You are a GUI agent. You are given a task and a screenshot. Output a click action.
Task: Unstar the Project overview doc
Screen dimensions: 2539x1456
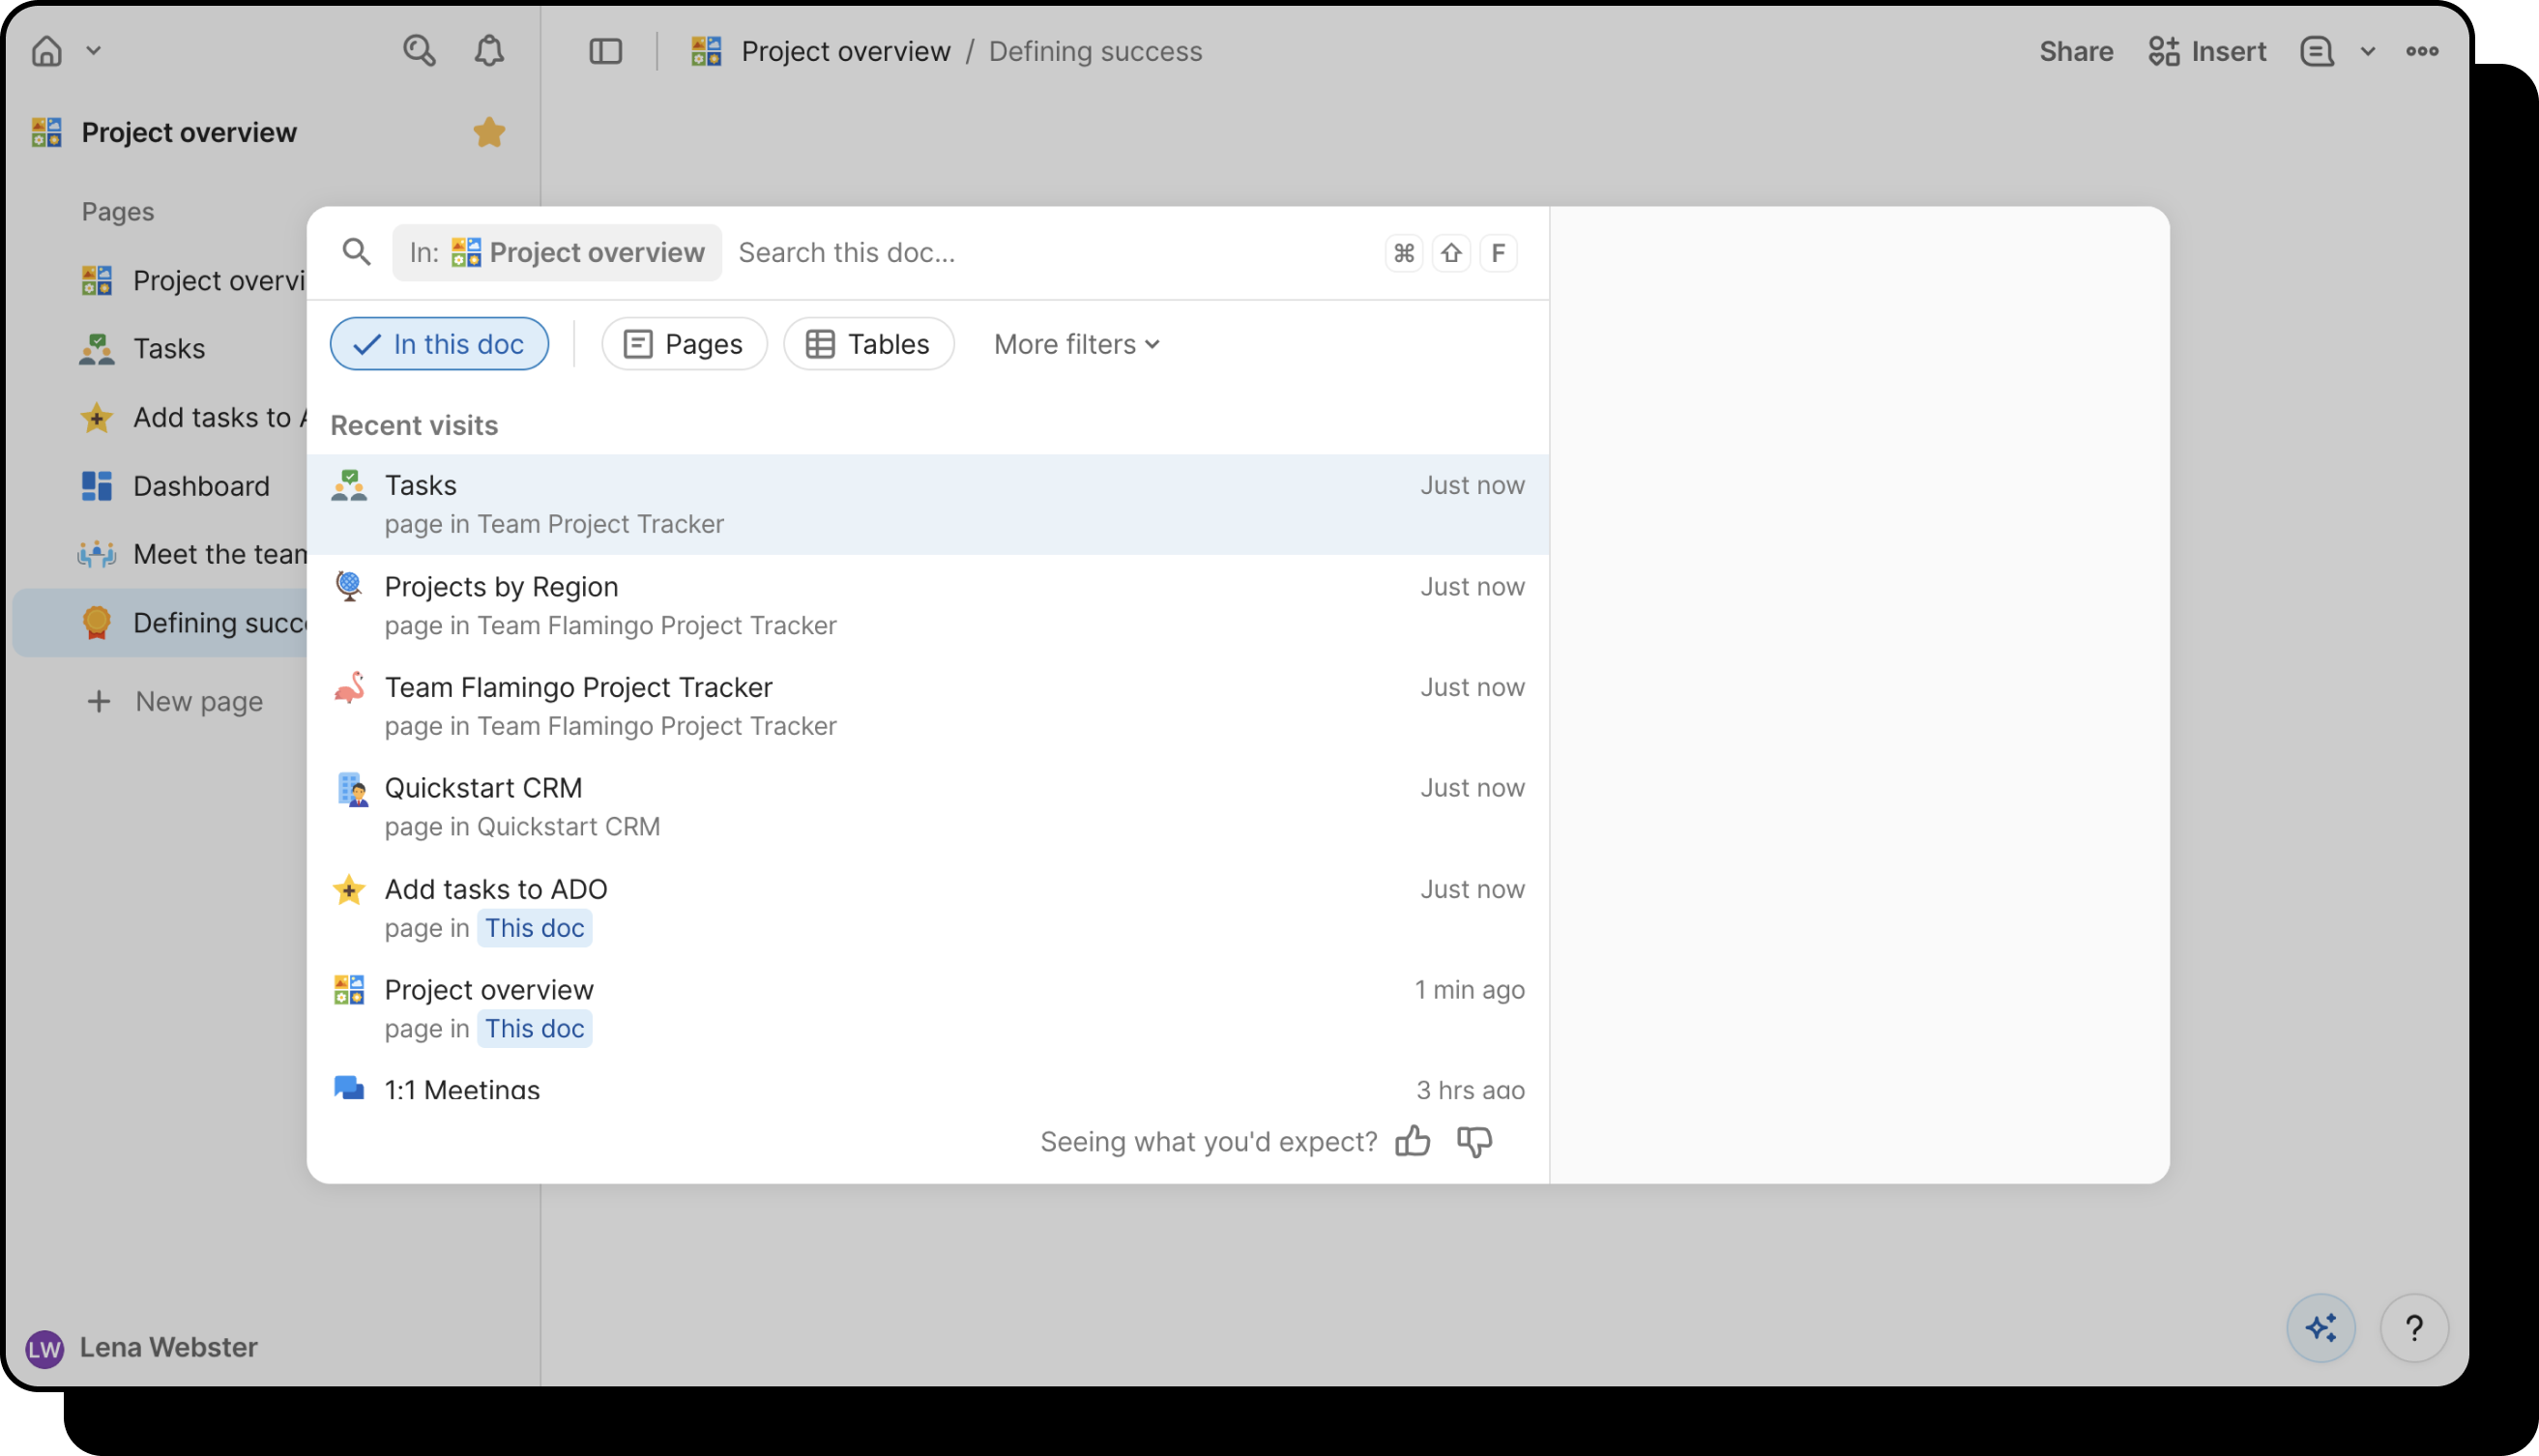pyautogui.click(x=489, y=132)
